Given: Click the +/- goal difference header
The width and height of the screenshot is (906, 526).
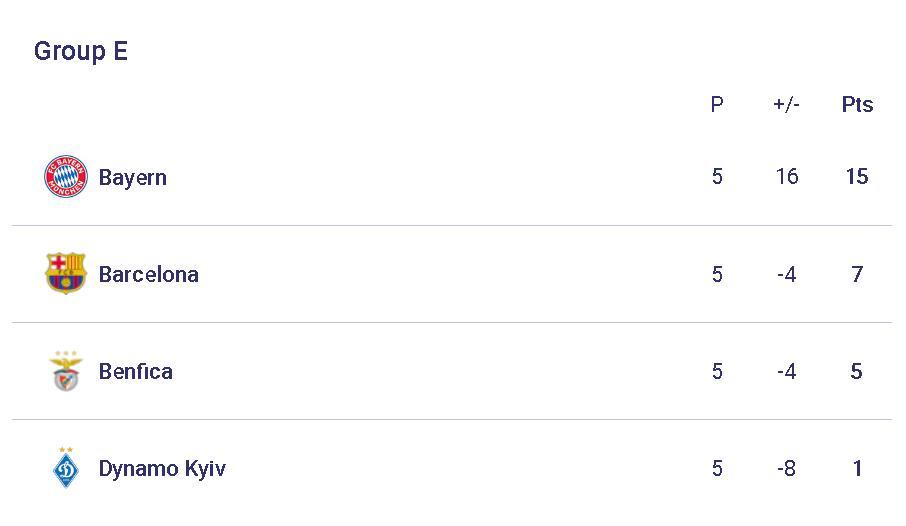Looking at the screenshot, I should [786, 105].
